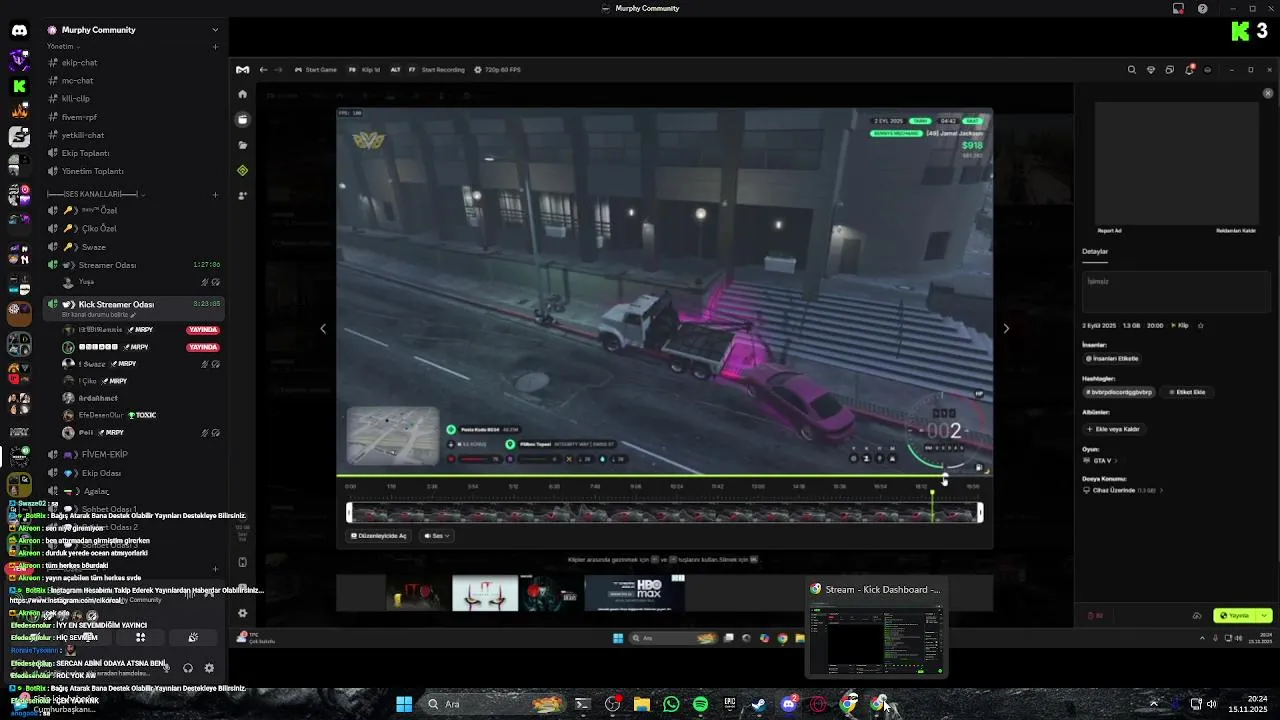Open the Ses audio dropdown
Viewport: 1280px width, 720px height.
(436, 536)
